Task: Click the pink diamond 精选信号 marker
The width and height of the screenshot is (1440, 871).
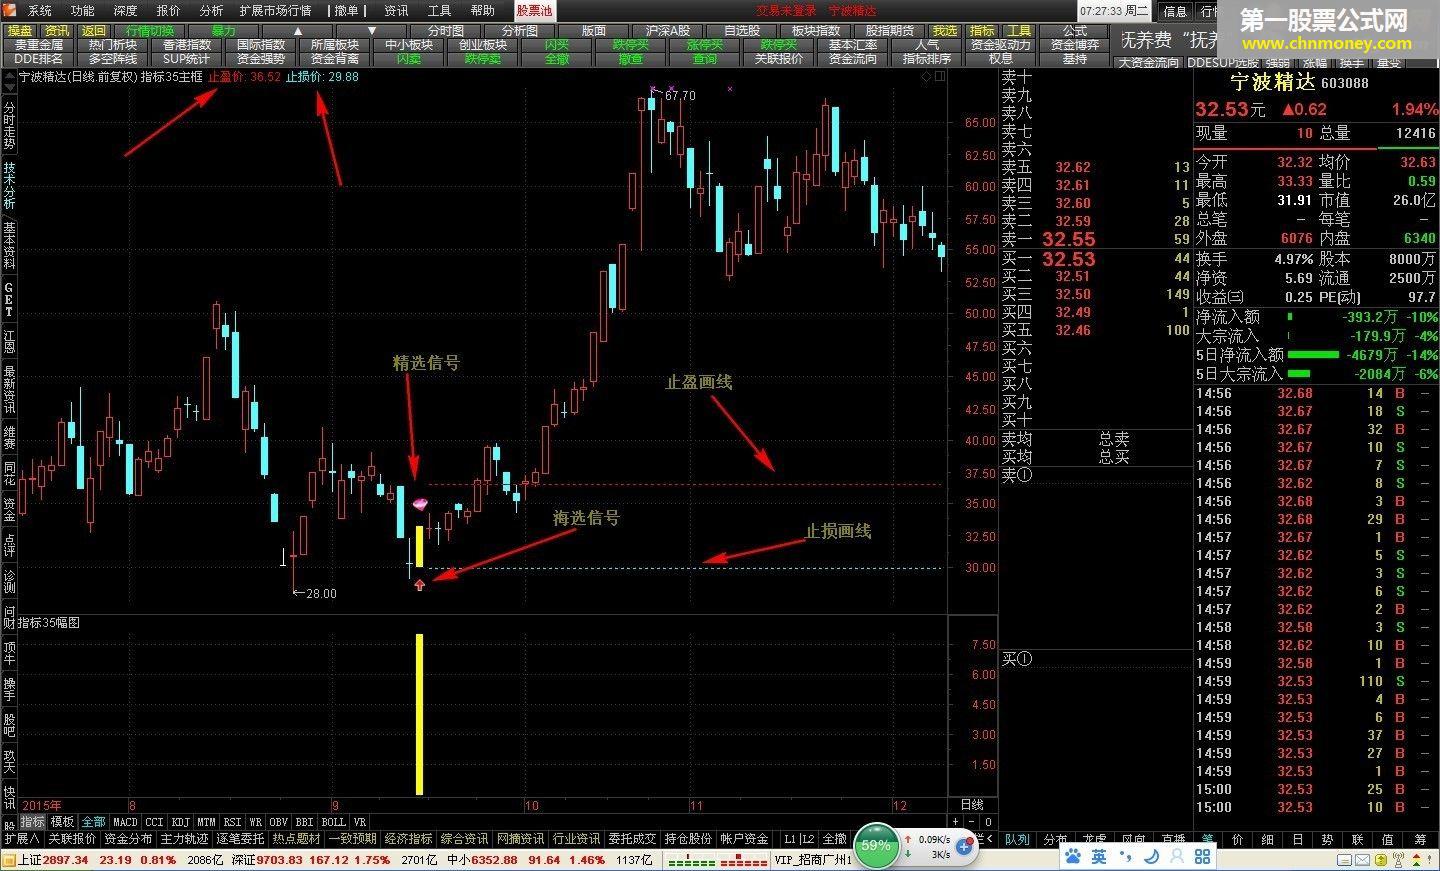Action: coord(420,503)
